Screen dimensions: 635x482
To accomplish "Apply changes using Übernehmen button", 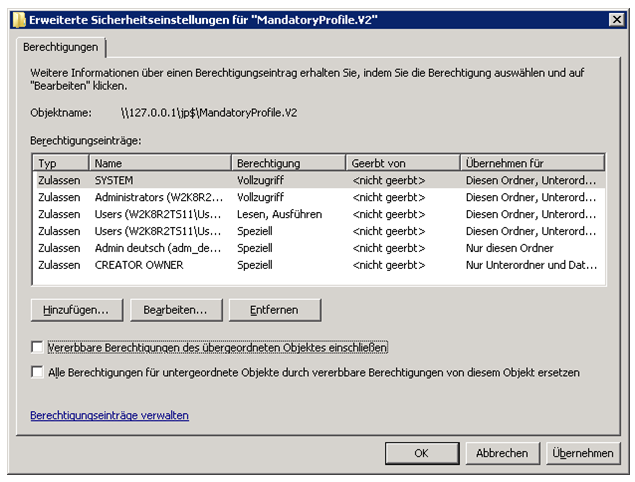I will pyautogui.click(x=583, y=453).
